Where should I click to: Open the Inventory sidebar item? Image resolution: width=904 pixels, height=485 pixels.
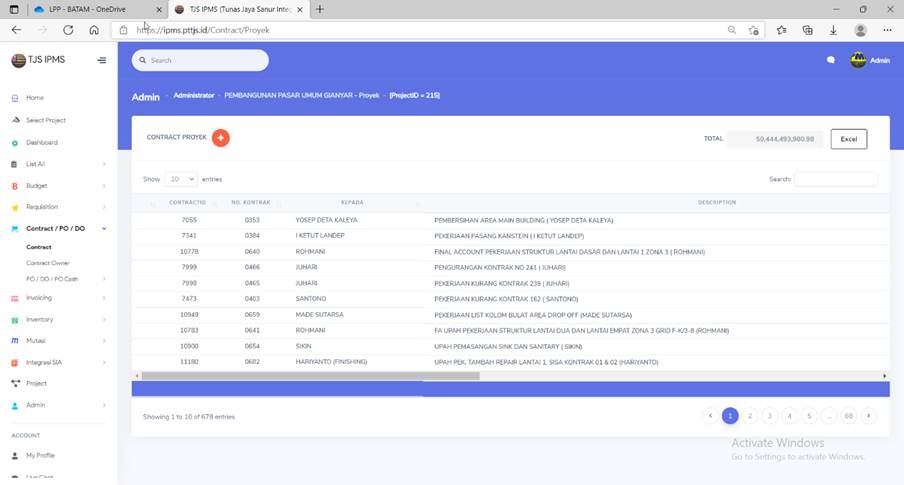(40, 319)
